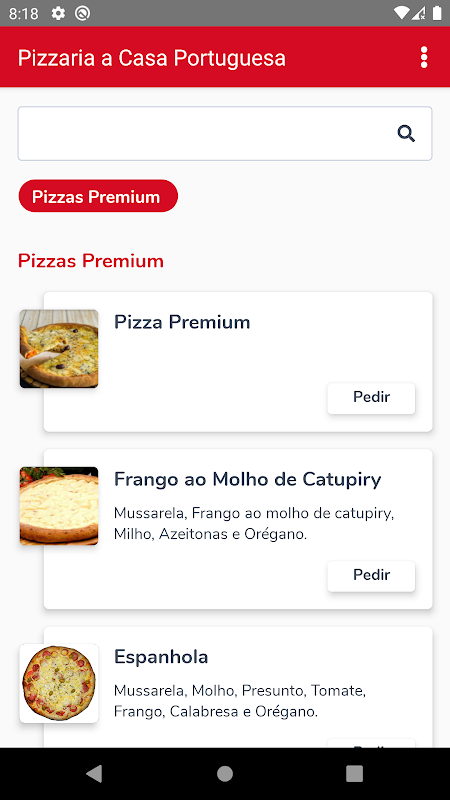Tap the Wi-Fi signal status icon
Image resolution: width=450 pixels, height=800 pixels.
click(402, 13)
